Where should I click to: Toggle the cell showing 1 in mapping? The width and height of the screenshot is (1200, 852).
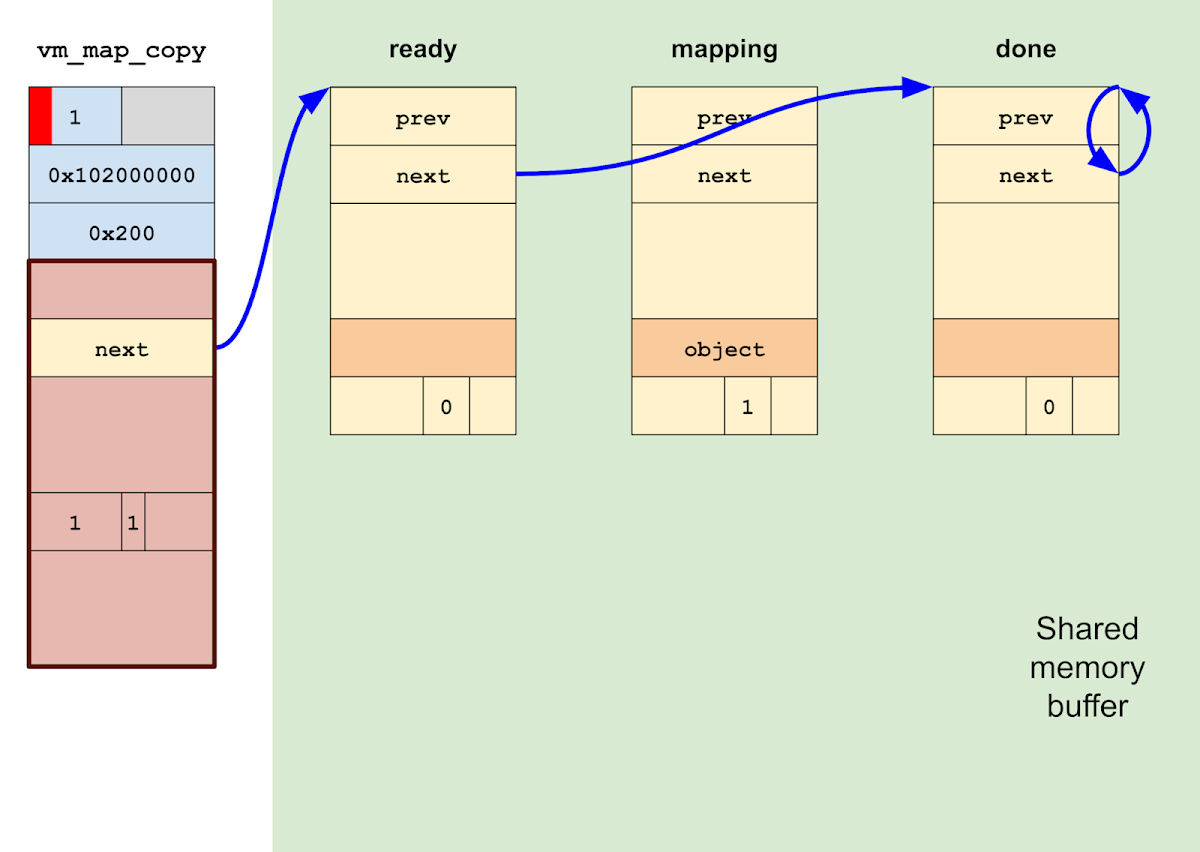pos(747,406)
